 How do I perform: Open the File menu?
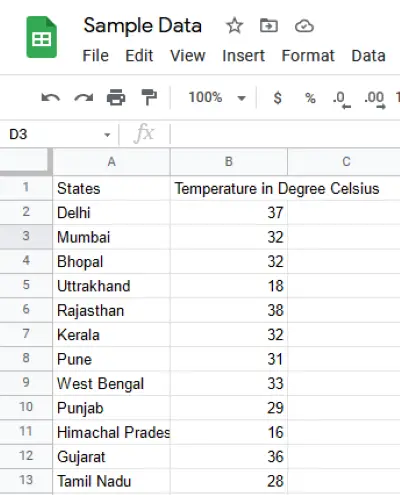[96, 56]
